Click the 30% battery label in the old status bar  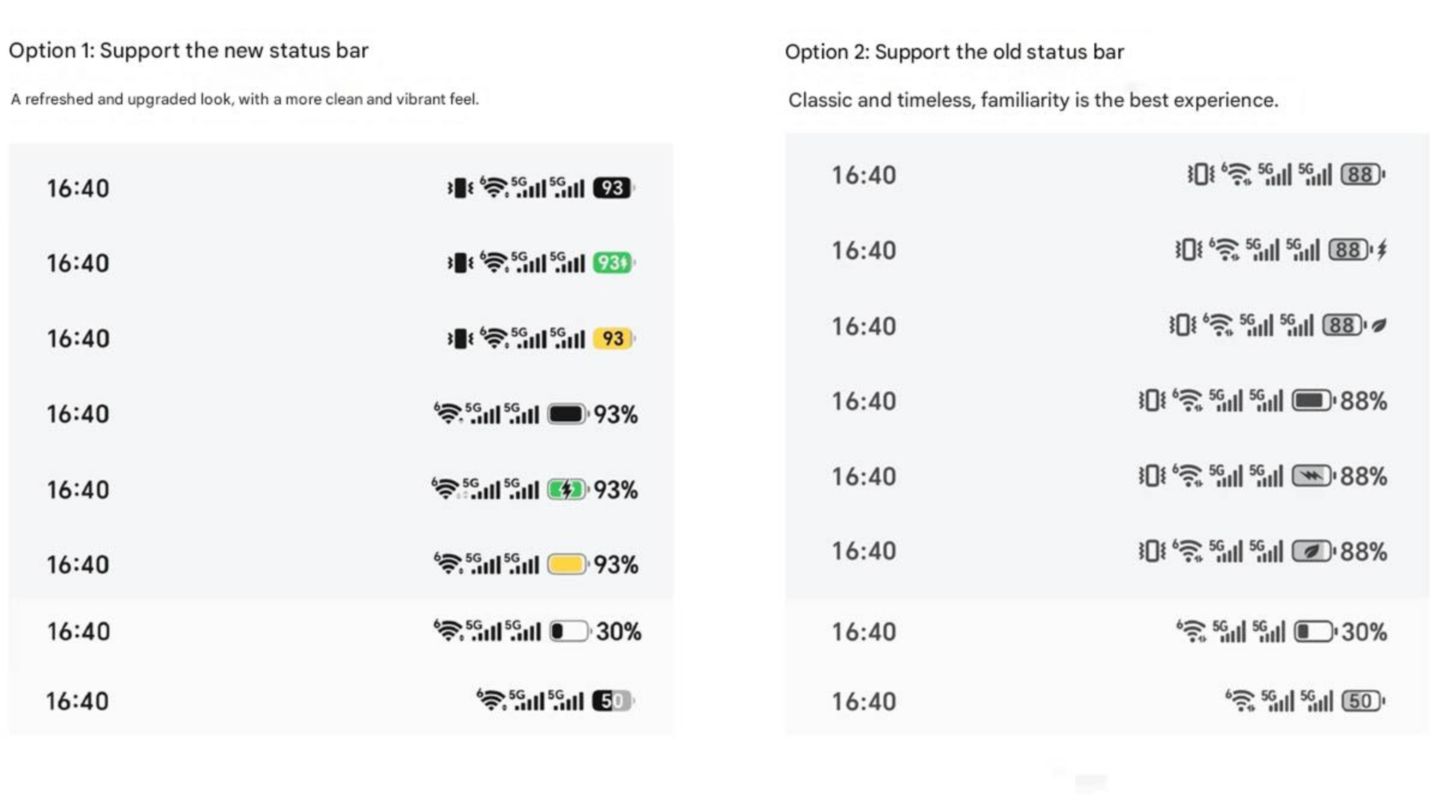tap(1364, 632)
